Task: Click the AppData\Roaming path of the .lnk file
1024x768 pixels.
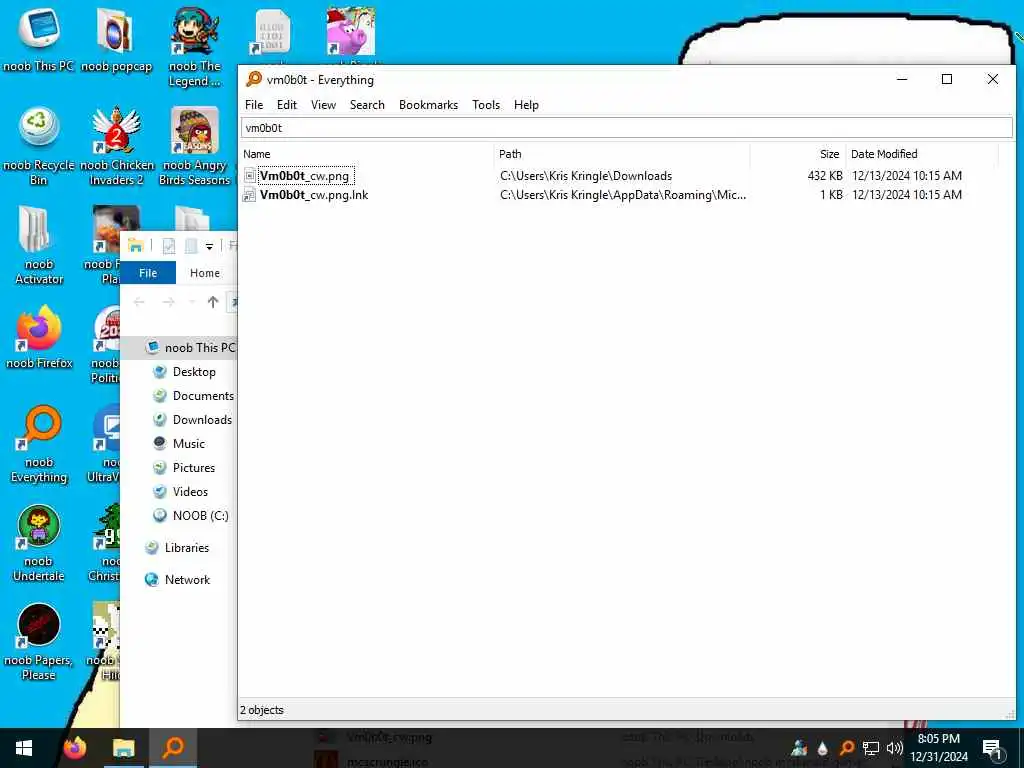Action: coord(623,195)
